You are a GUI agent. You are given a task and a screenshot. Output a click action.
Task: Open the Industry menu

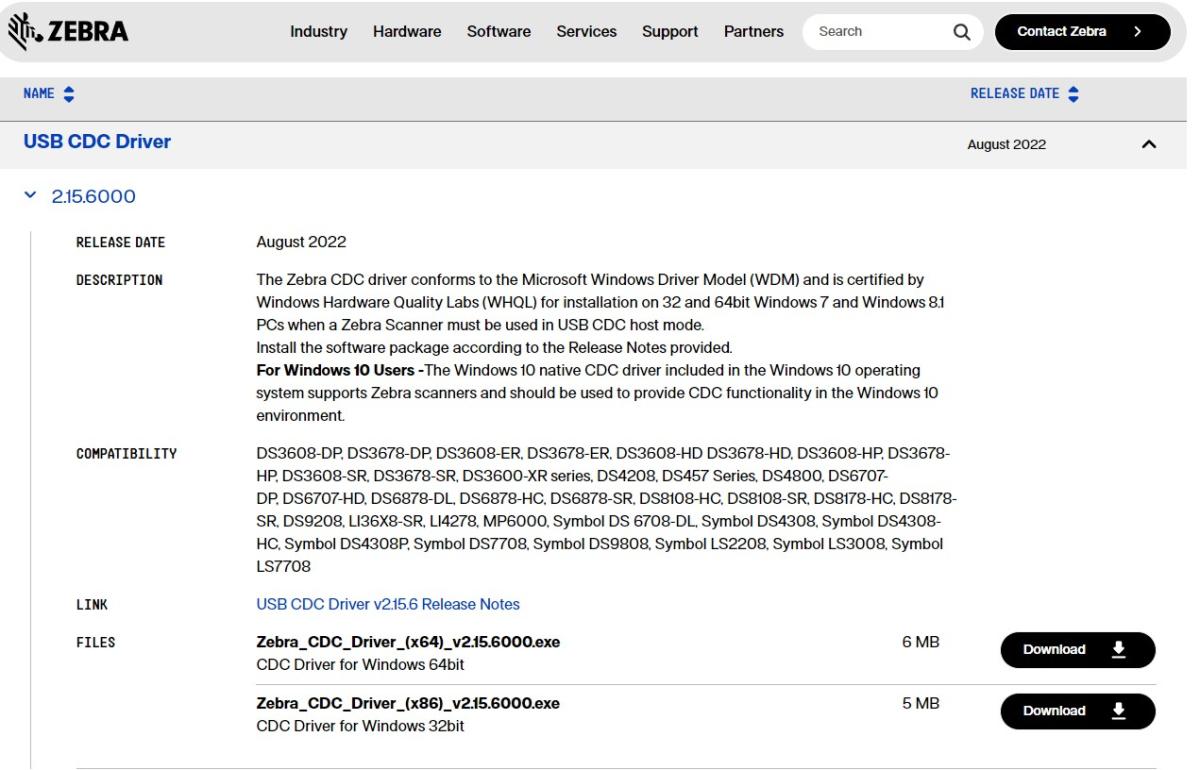pyautogui.click(x=319, y=32)
